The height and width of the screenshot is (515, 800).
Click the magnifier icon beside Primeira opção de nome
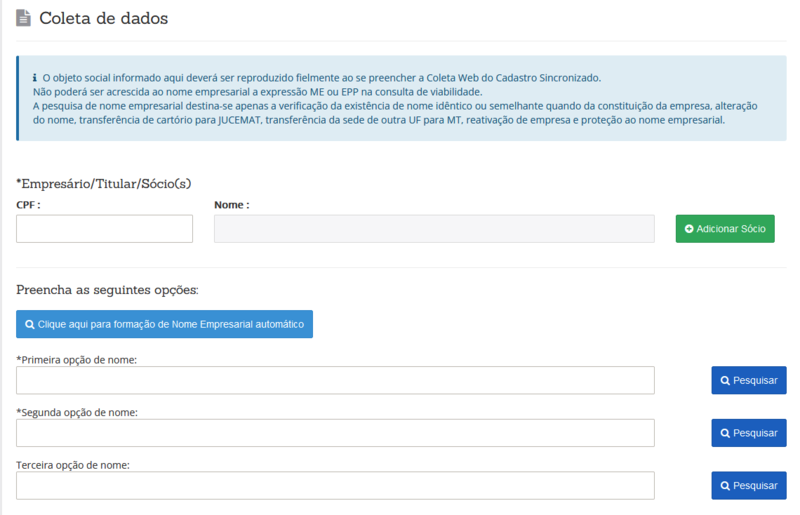tap(725, 381)
